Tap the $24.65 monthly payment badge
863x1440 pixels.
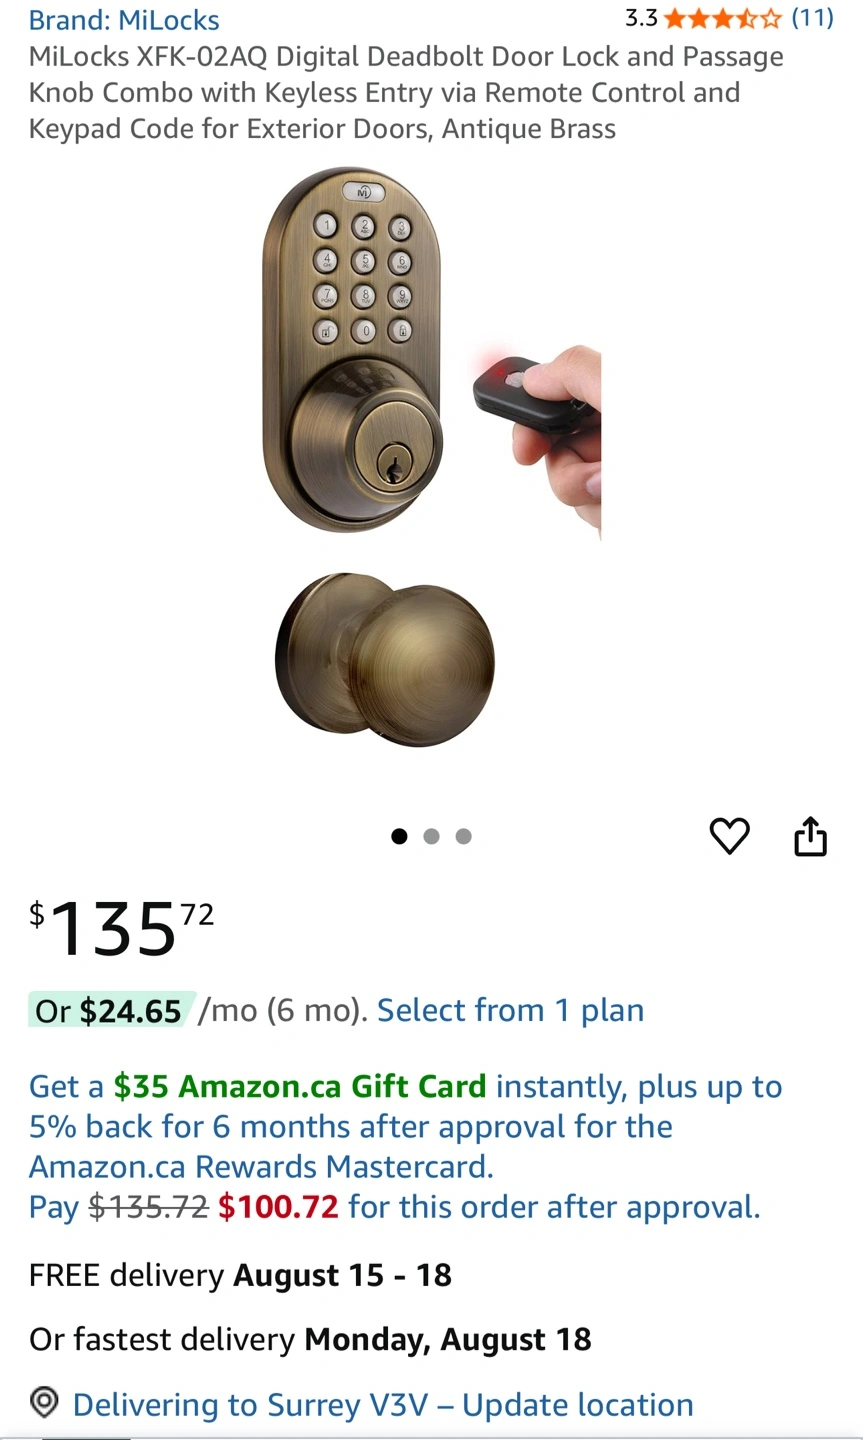point(109,1011)
